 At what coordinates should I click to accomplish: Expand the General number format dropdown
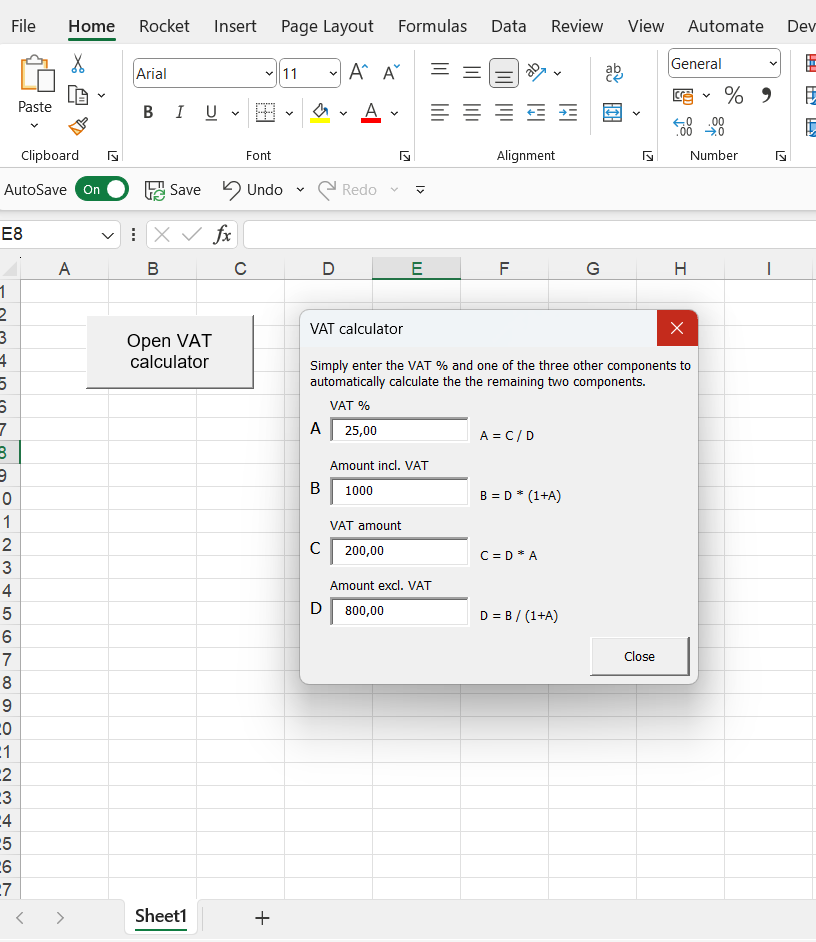(x=773, y=64)
